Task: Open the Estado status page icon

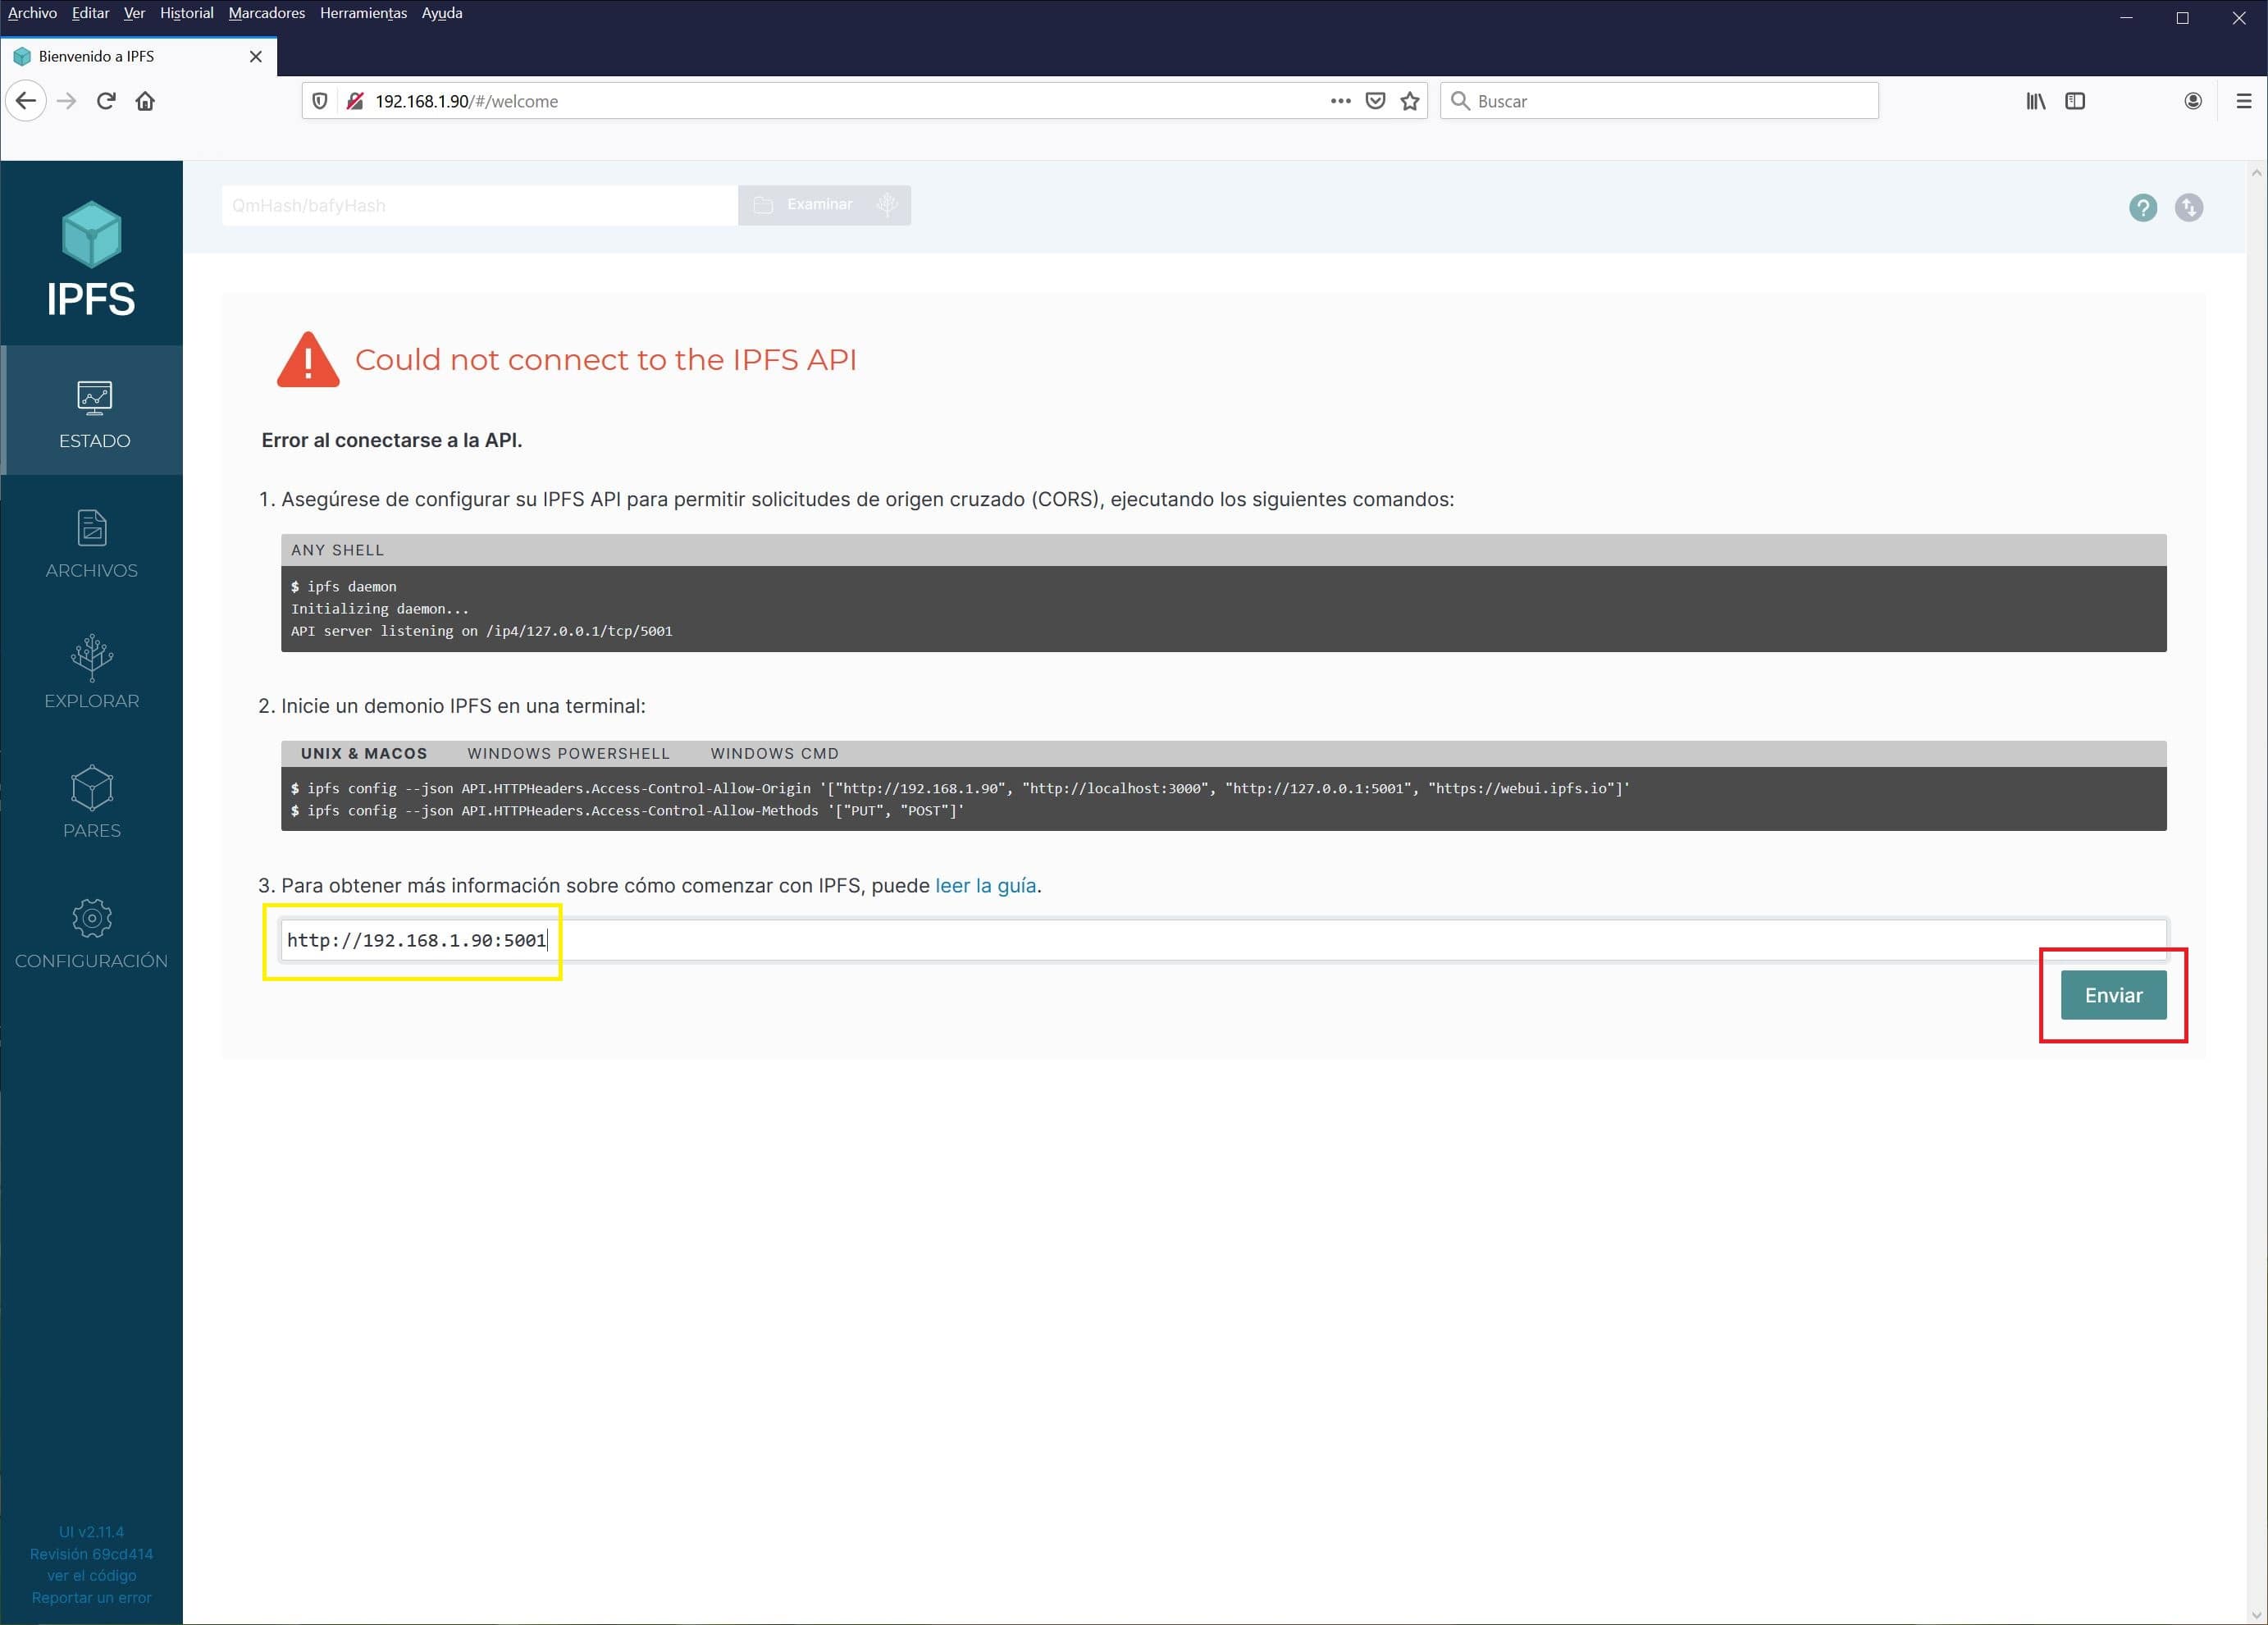Action: point(94,398)
